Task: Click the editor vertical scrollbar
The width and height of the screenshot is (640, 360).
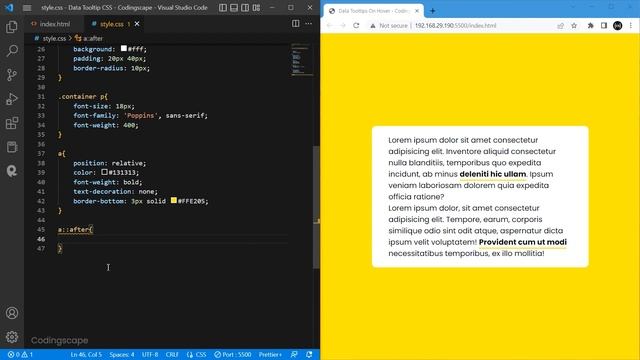Action: tap(316, 207)
